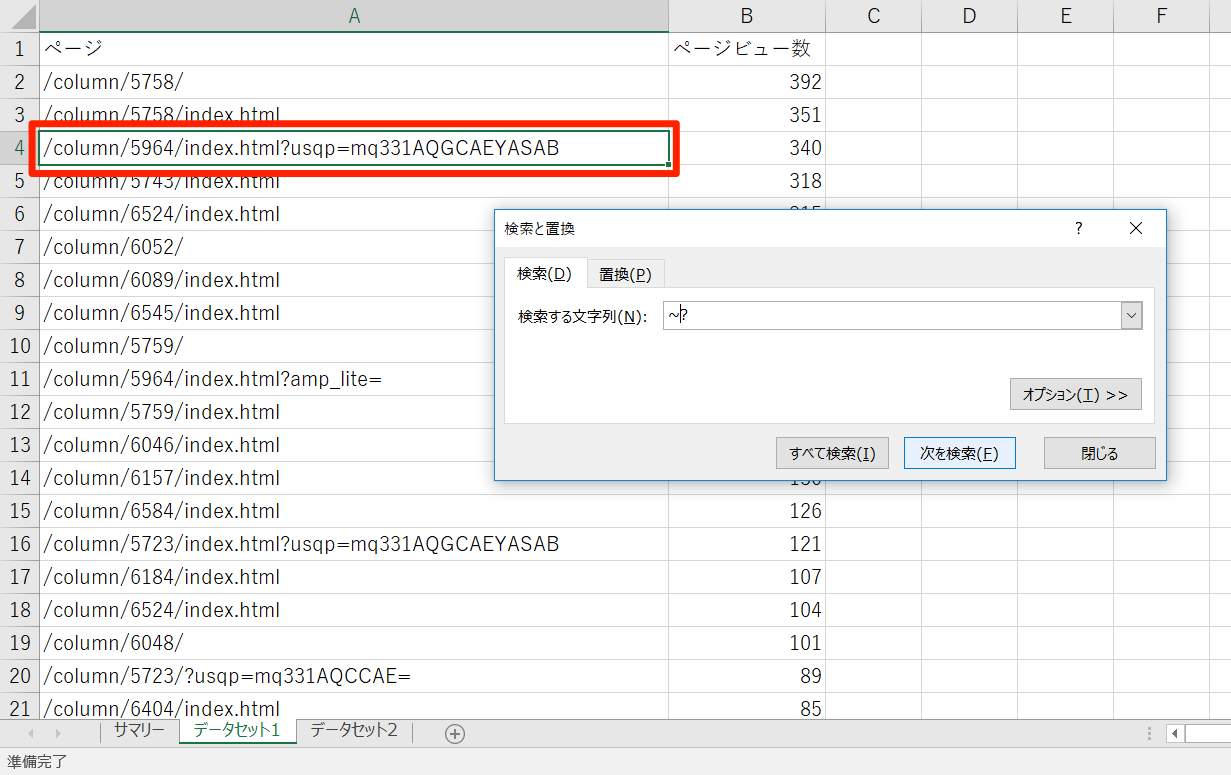Select column C header
The height and width of the screenshot is (775, 1231).
(873, 16)
